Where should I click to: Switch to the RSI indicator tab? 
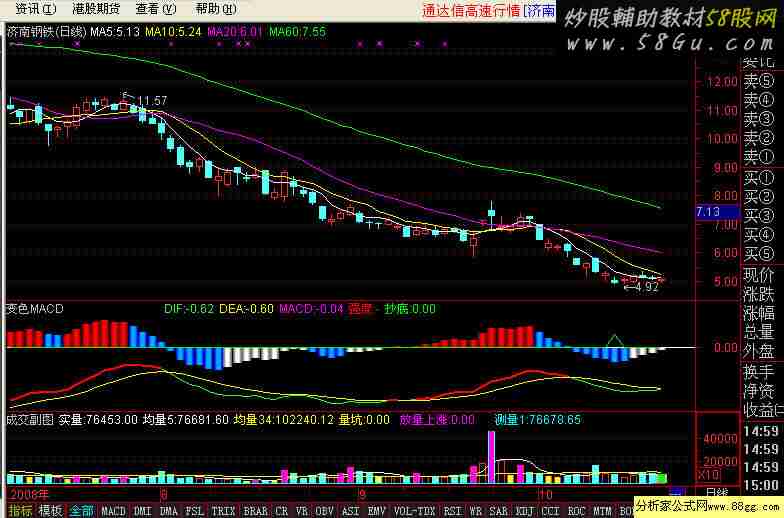pyautogui.click(x=452, y=511)
